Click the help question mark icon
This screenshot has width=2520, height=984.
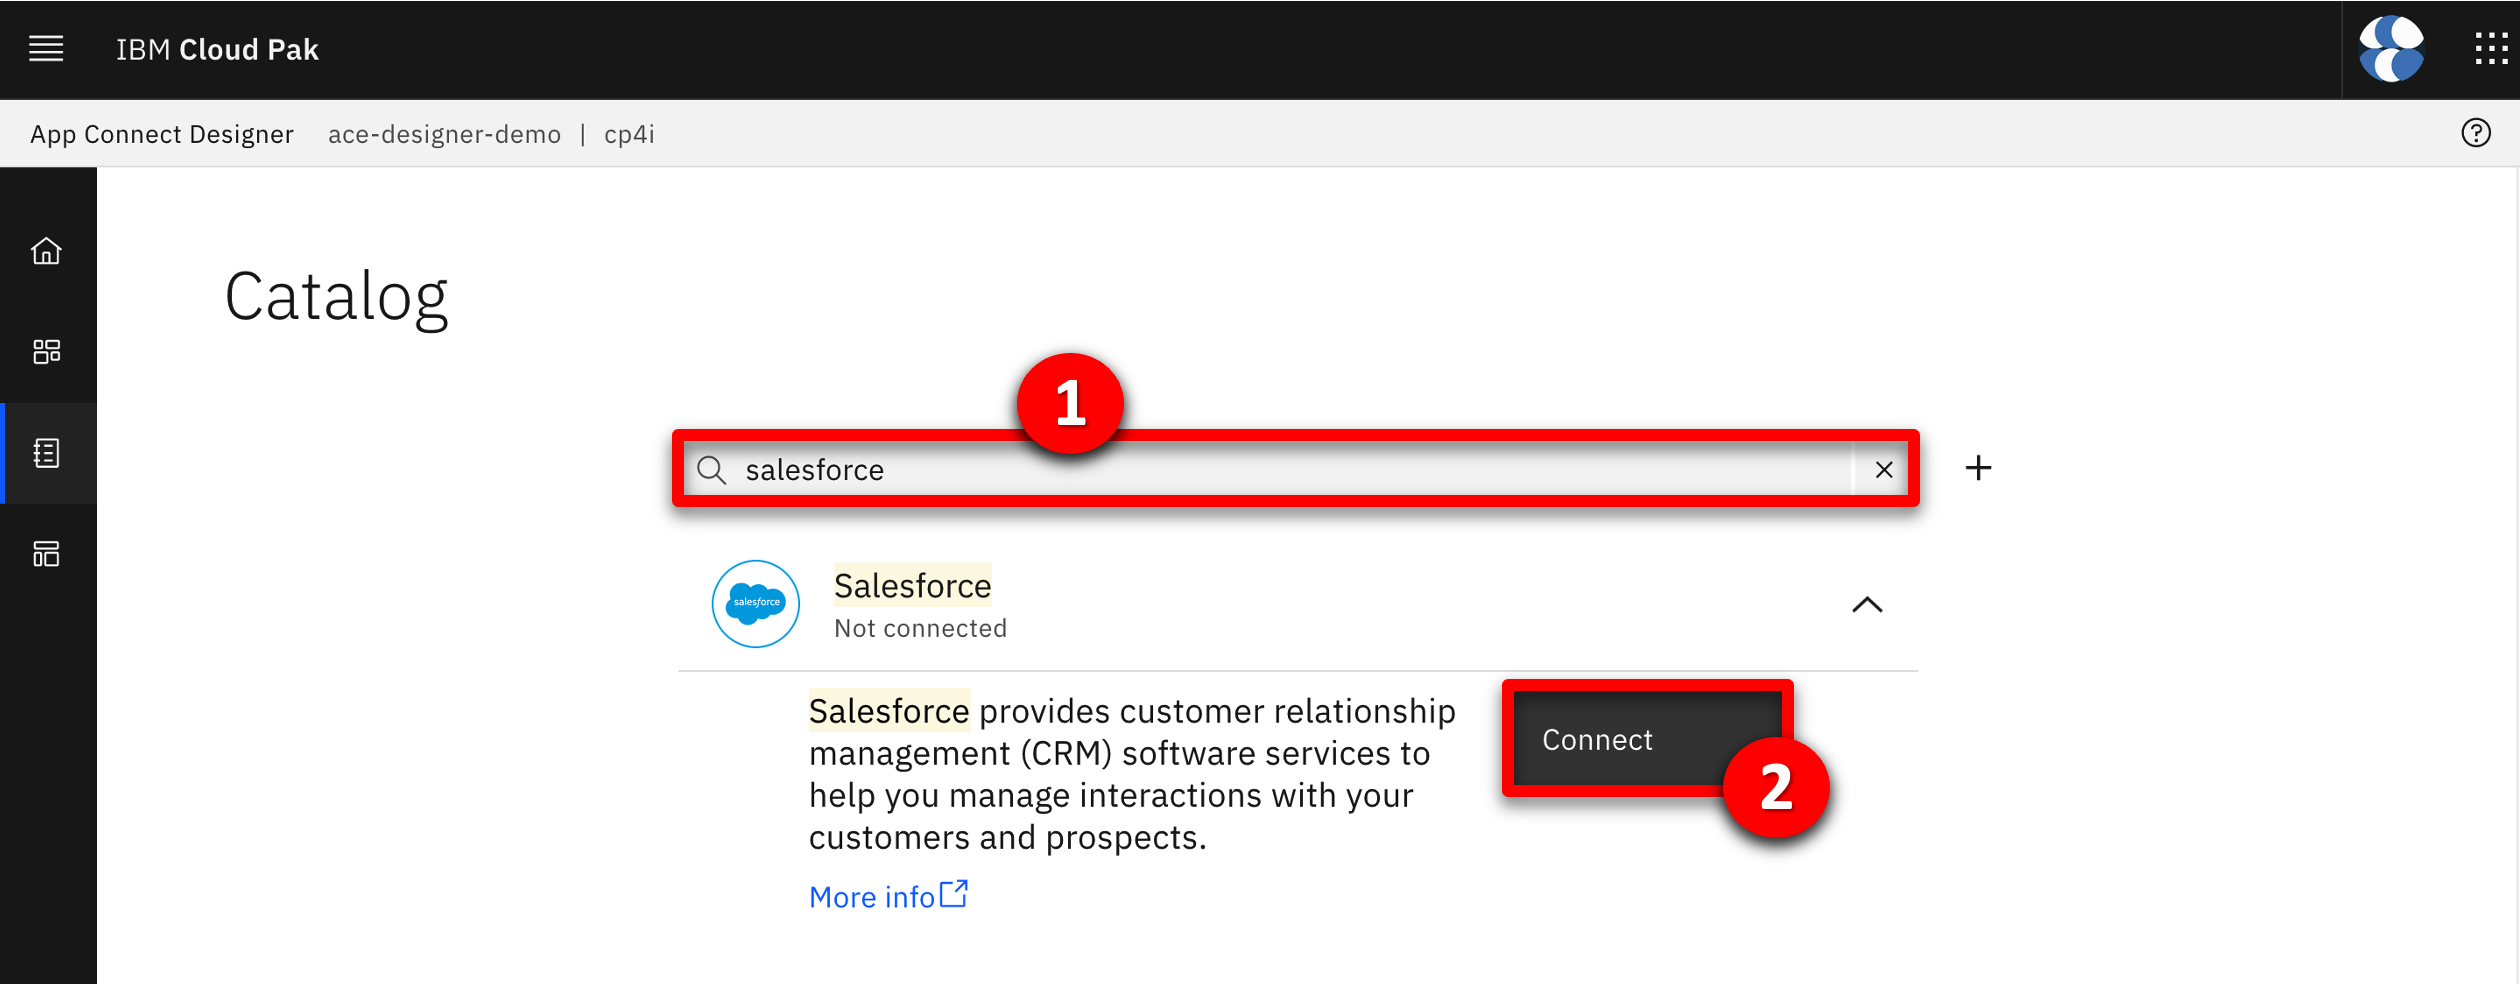point(2476,133)
